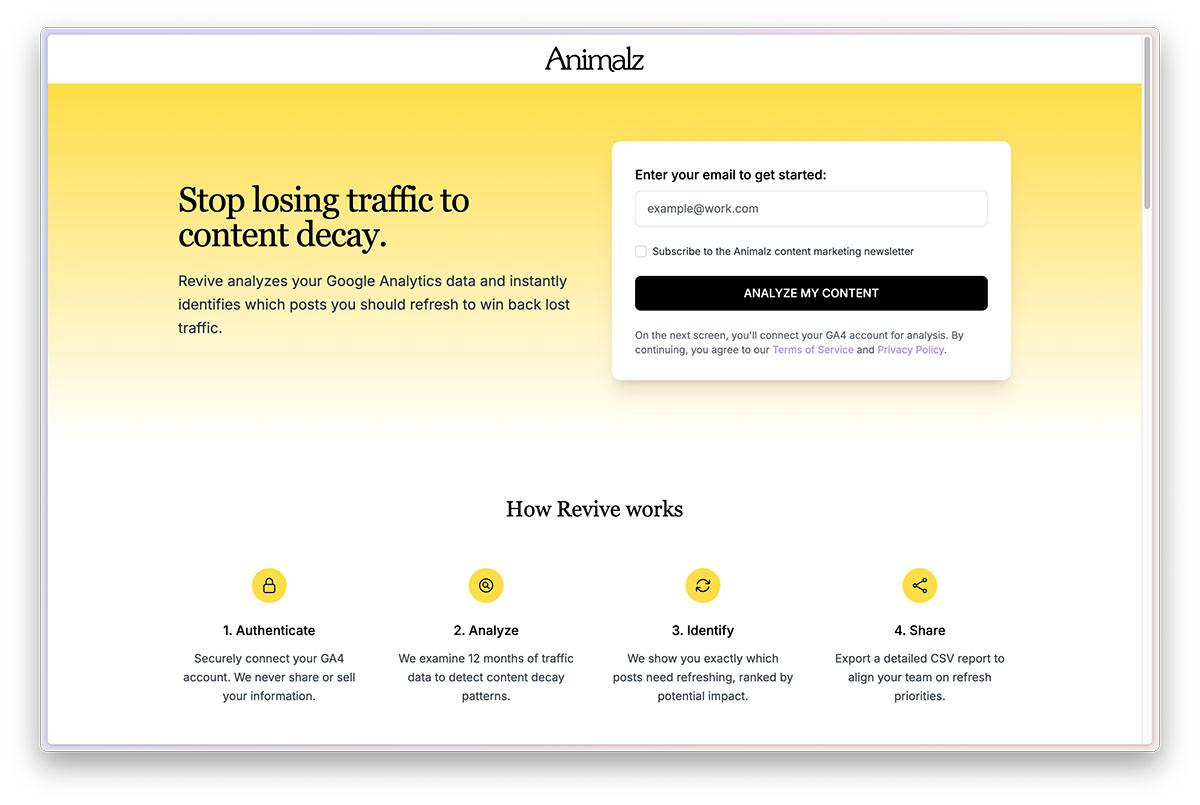Open the Terms of Service link
Image resolution: width=1200 pixels, height=805 pixels.
coord(813,350)
